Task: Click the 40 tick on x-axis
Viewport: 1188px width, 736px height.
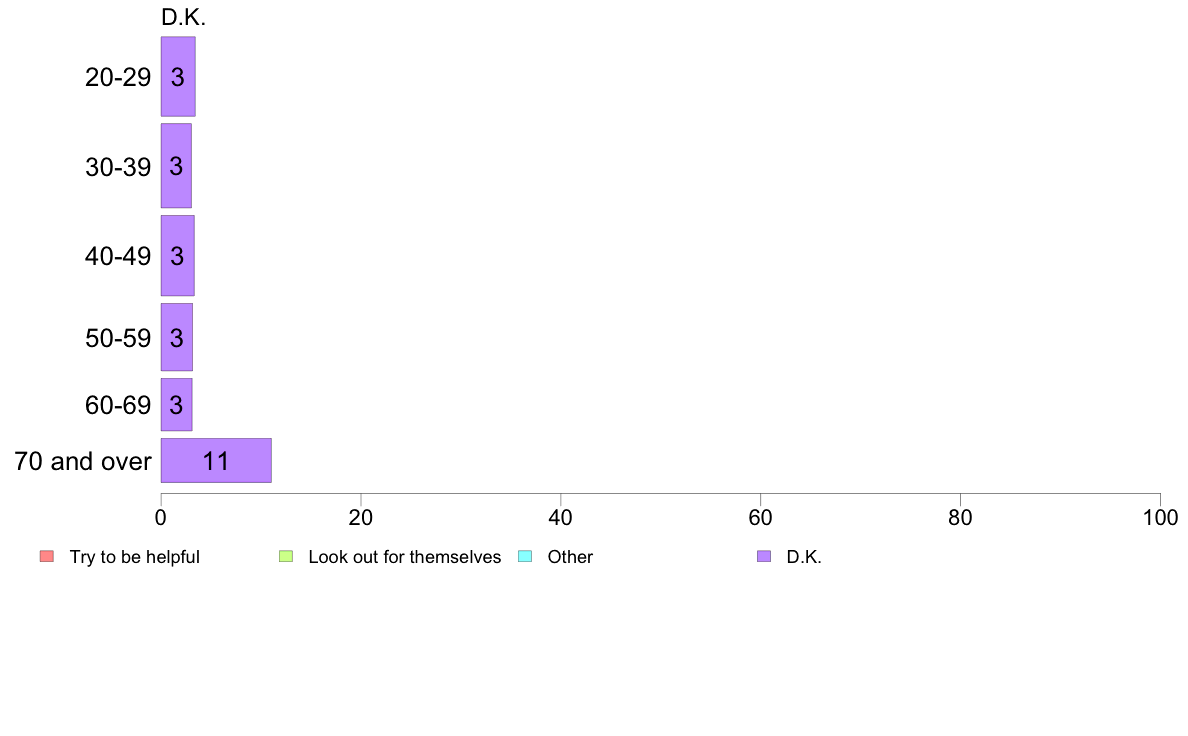Action: pos(561,518)
